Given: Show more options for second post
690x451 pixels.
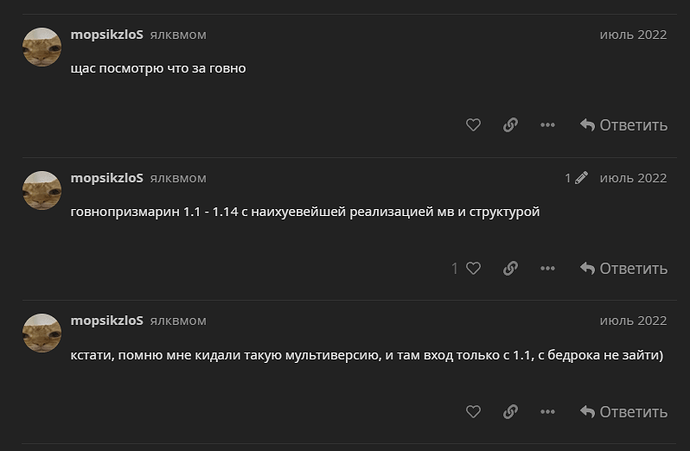Looking at the screenshot, I should pos(547,268).
